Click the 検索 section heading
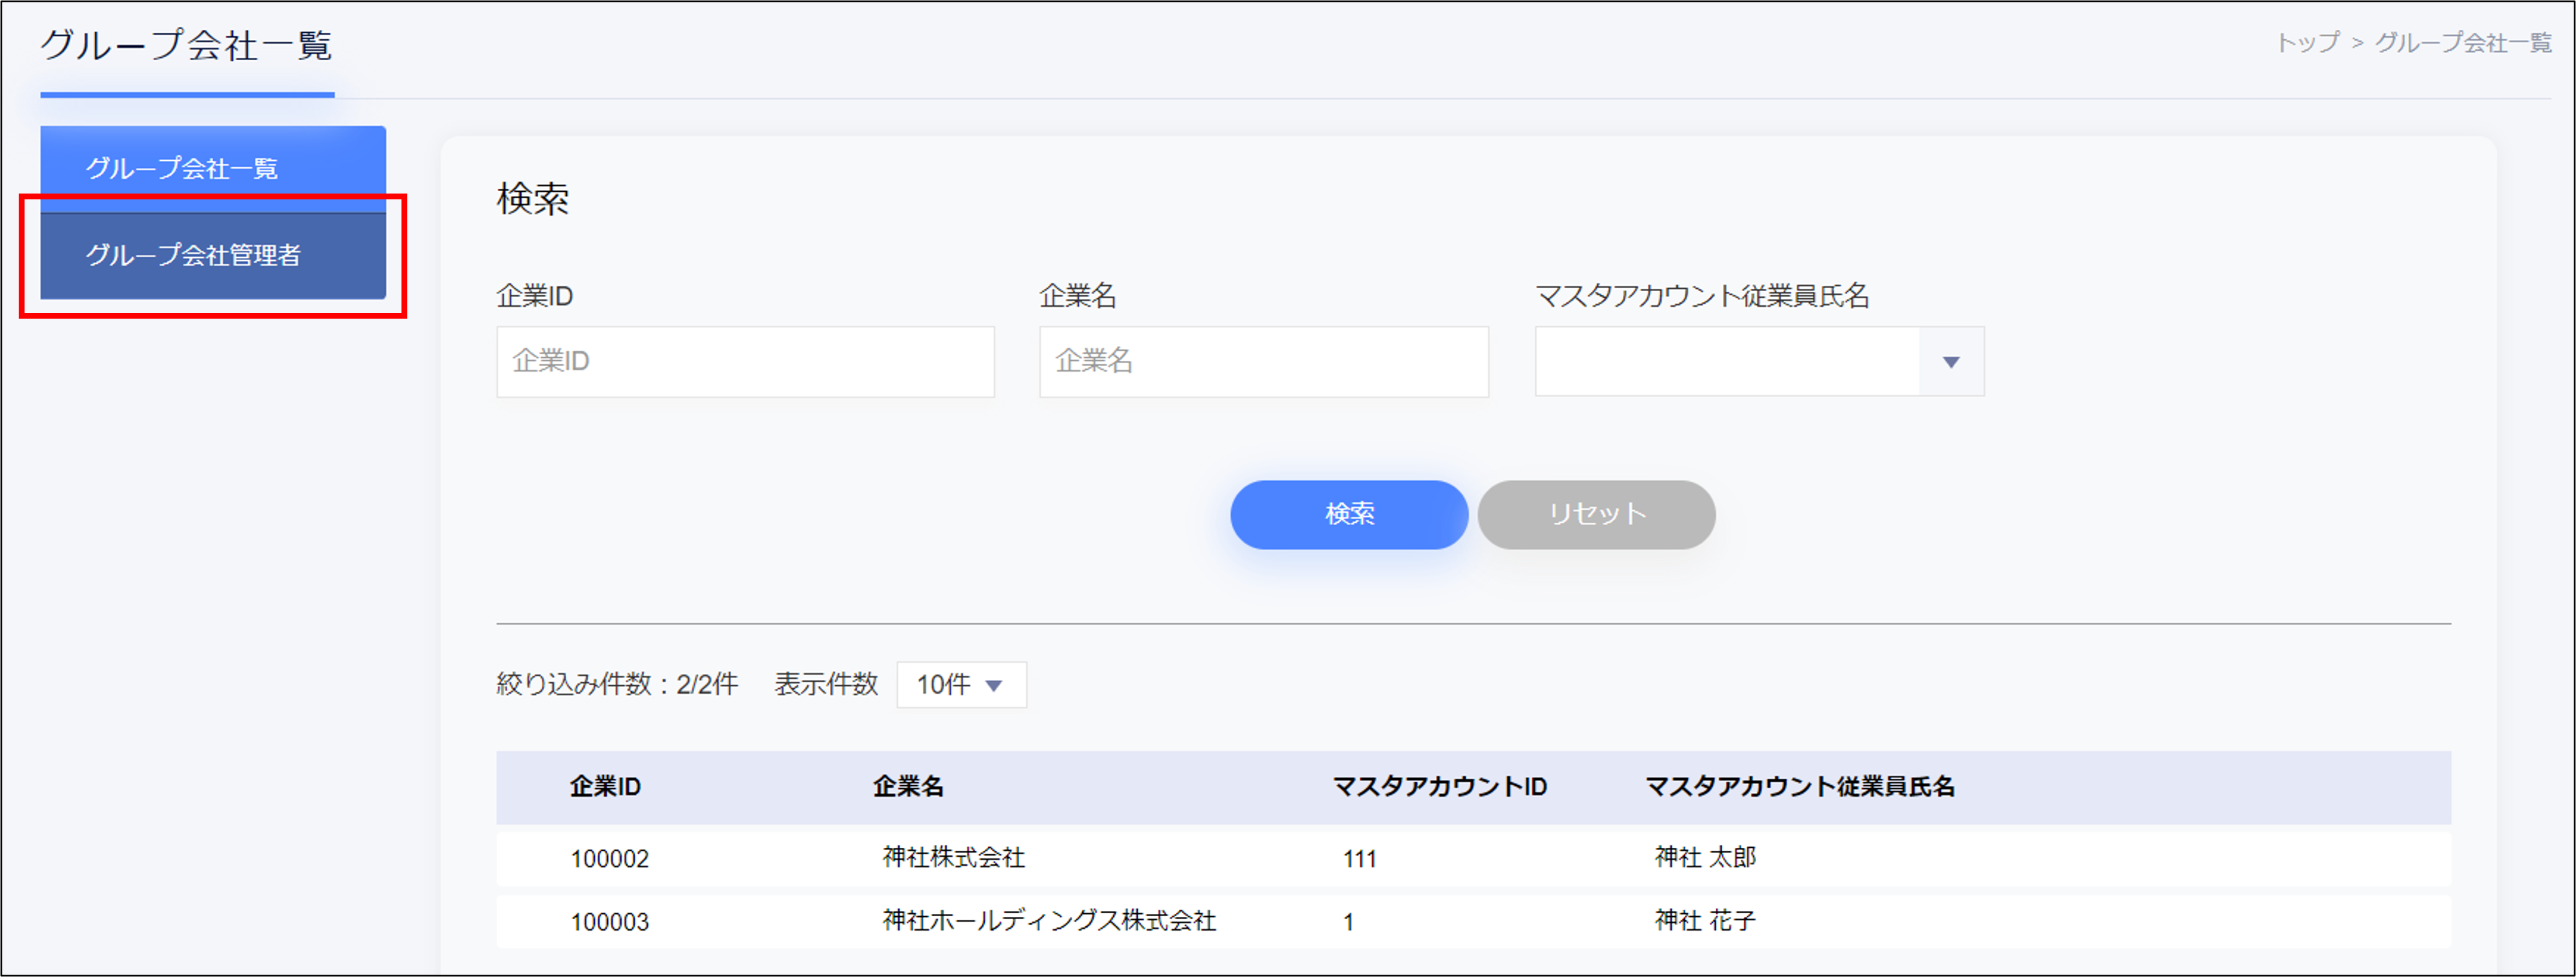Viewport: 2576px width, 977px height. pyautogui.click(x=533, y=199)
